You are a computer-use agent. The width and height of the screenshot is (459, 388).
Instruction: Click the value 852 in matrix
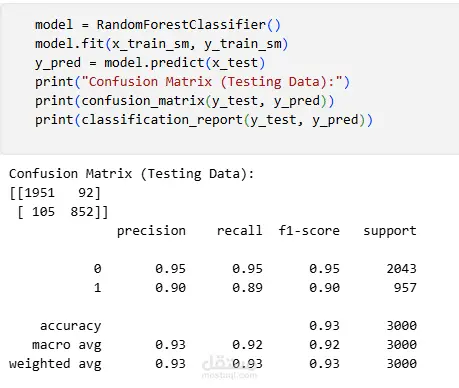(82, 212)
